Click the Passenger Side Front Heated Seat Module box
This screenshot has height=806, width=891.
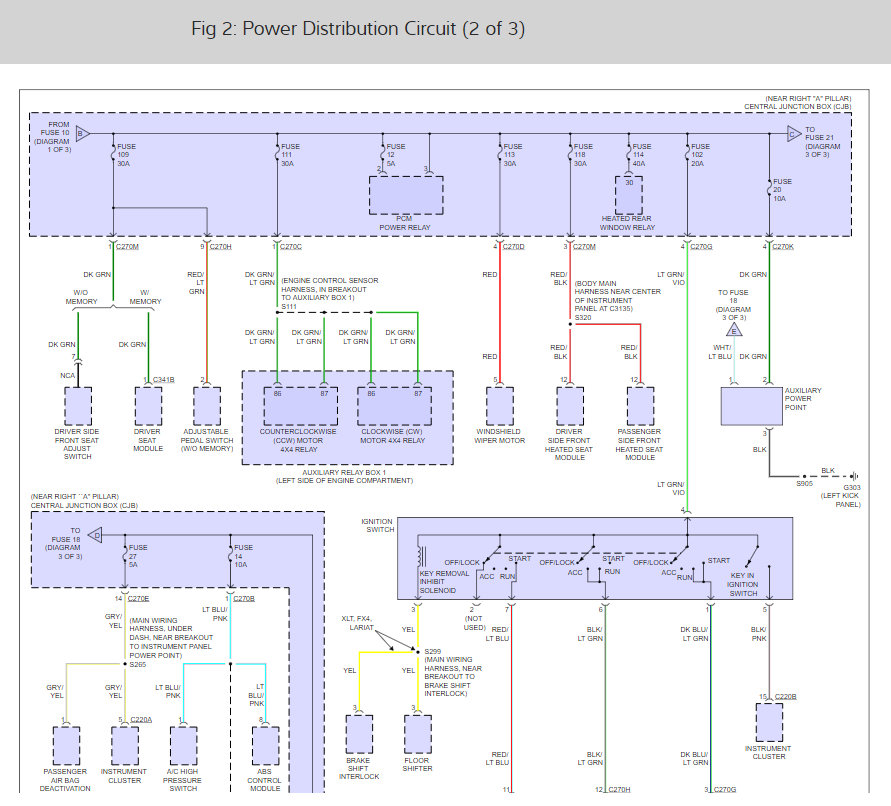[640, 406]
